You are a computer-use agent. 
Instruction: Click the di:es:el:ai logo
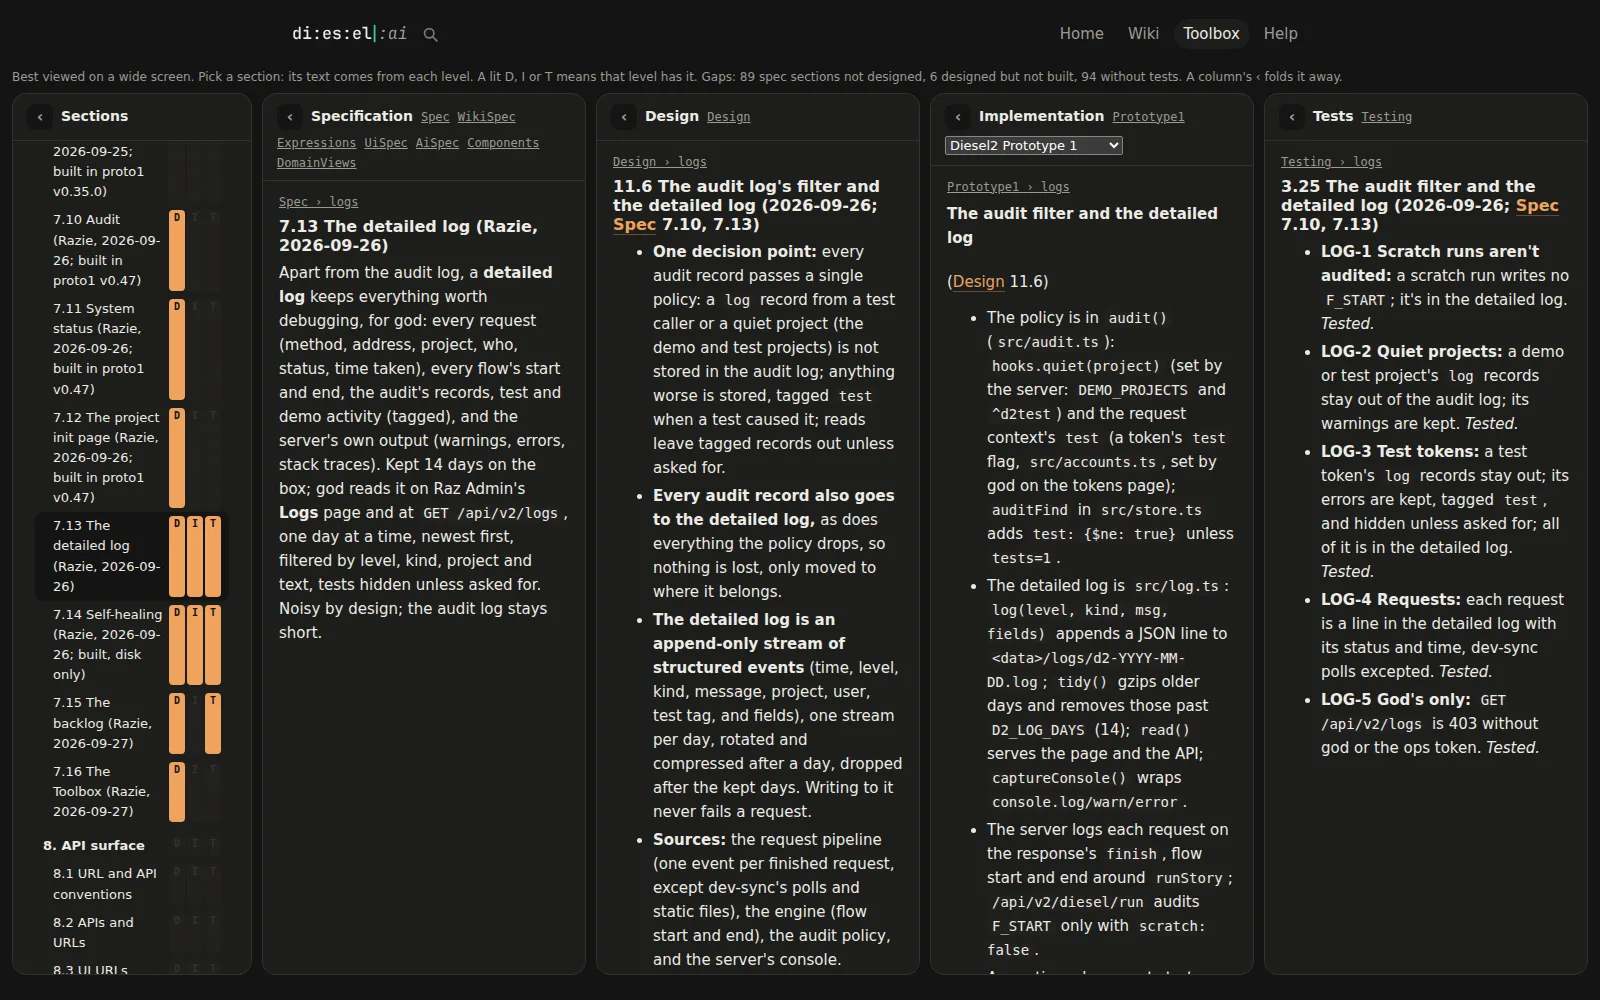tap(349, 34)
